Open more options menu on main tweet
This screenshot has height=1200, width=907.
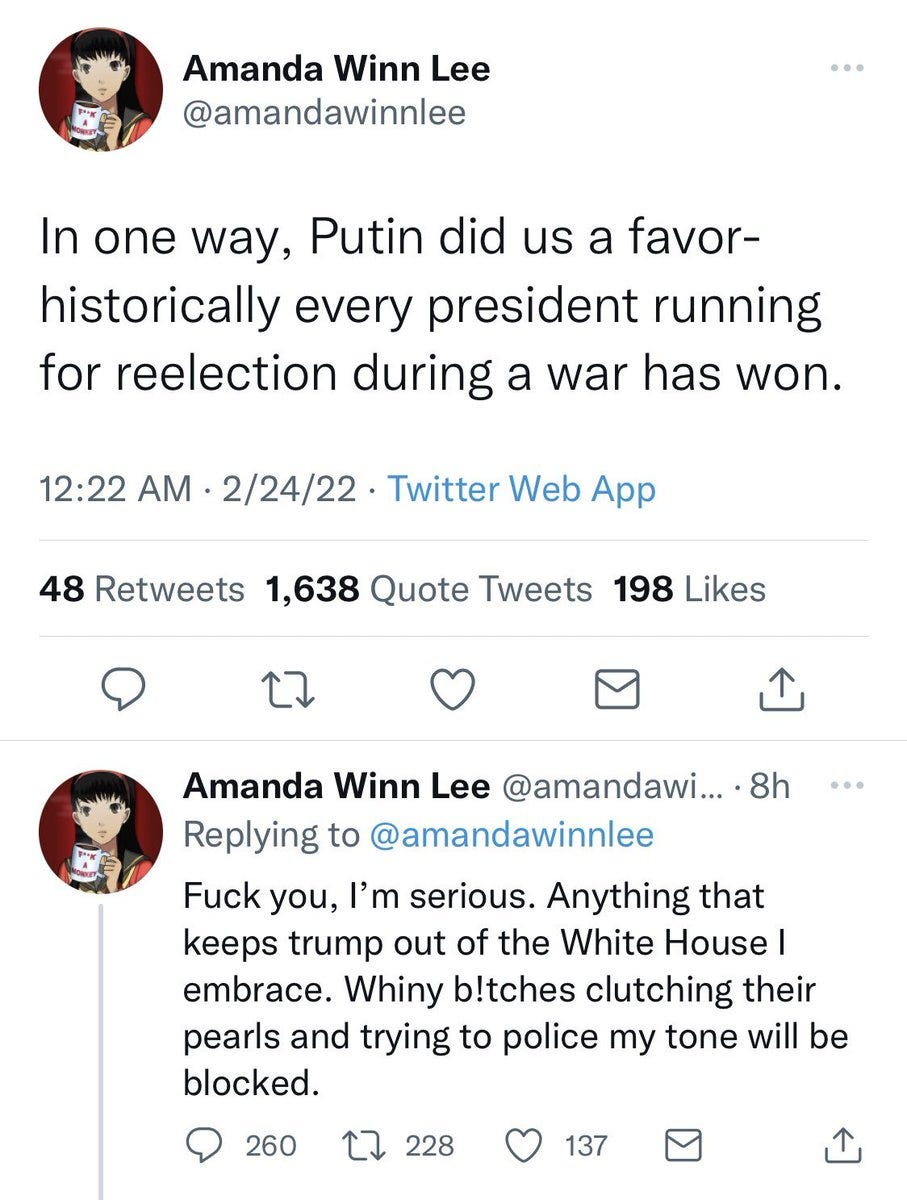pyautogui.click(x=846, y=69)
